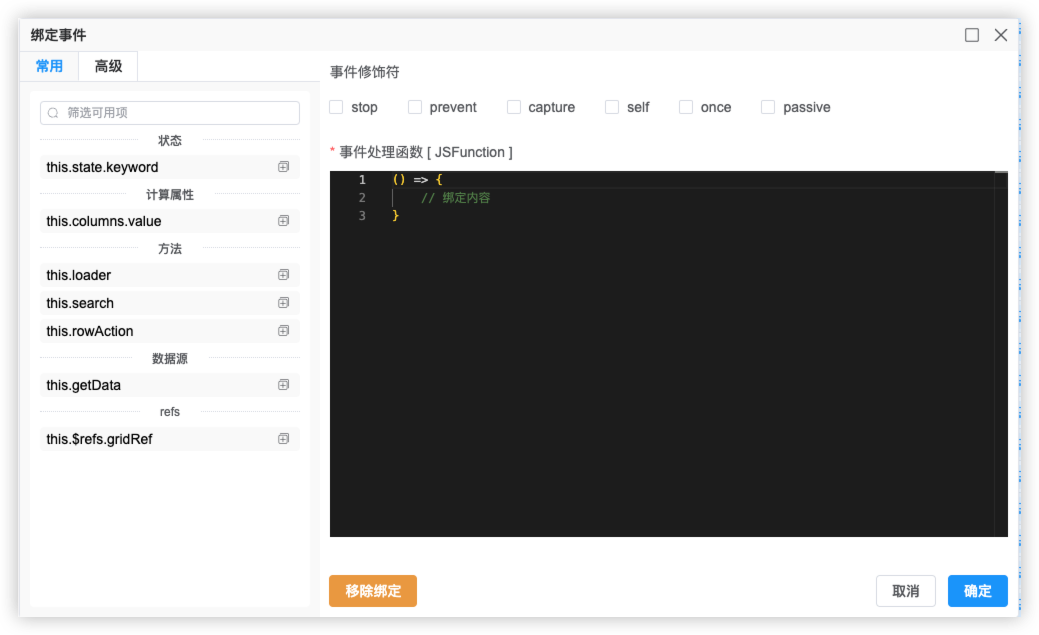Click insert icon next to this.rowAction
Image resolution: width=1039 pixels, height=635 pixels.
click(284, 331)
